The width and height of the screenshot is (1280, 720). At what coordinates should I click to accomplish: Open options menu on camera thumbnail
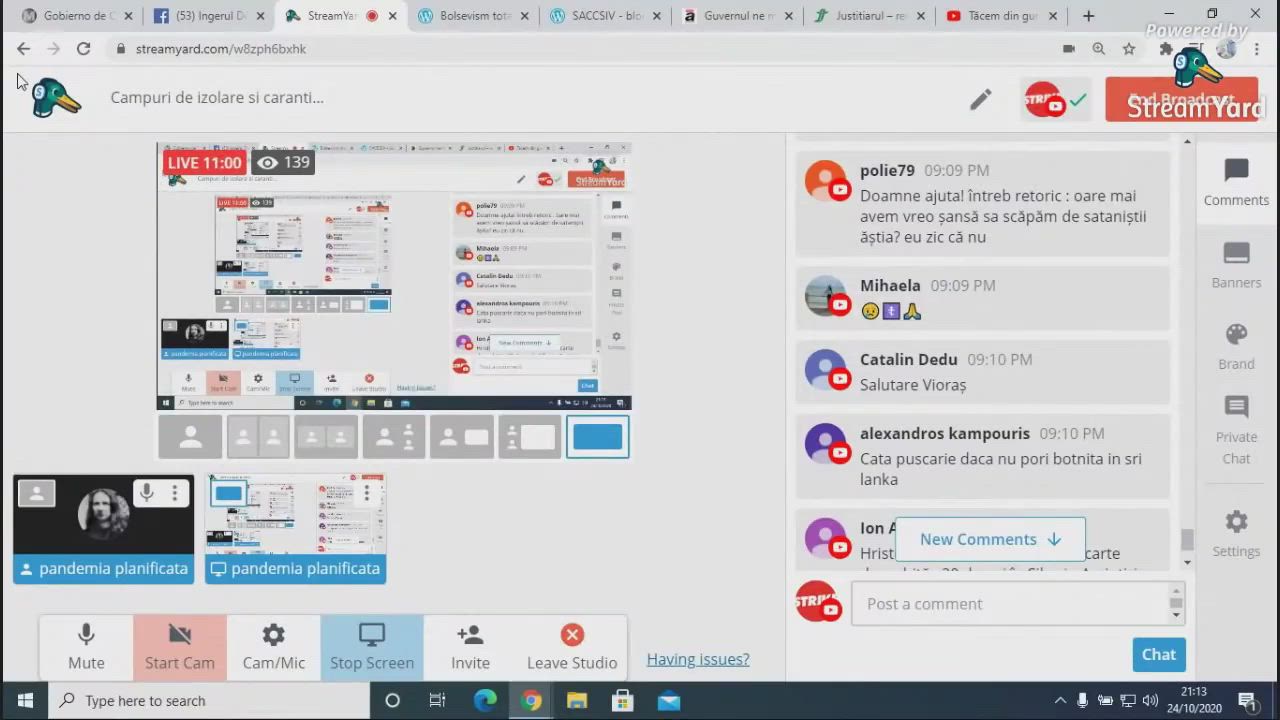click(175, 493)
